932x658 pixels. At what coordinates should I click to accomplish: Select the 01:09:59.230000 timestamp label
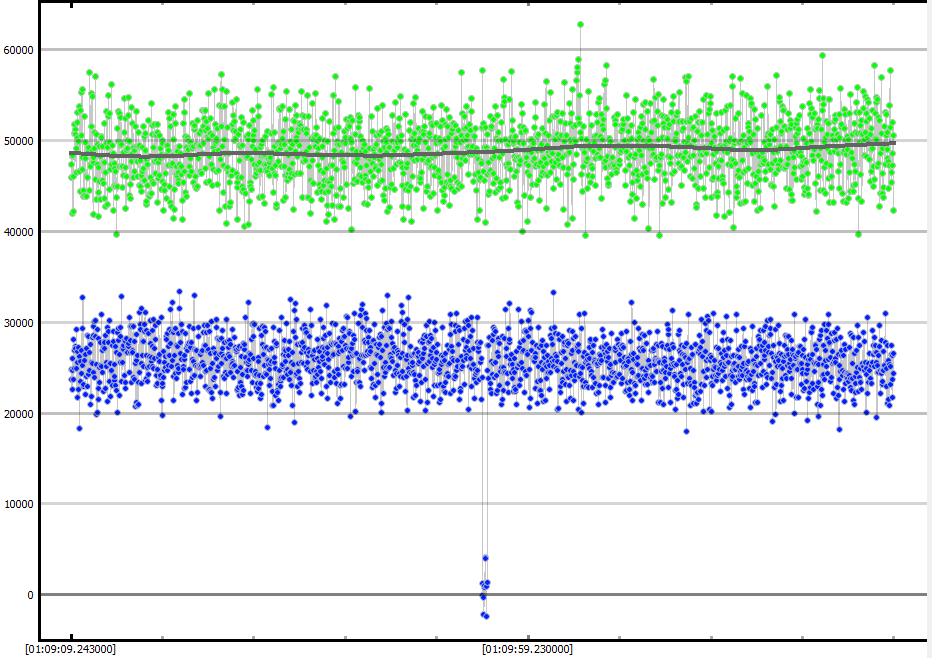pos(527,649)
